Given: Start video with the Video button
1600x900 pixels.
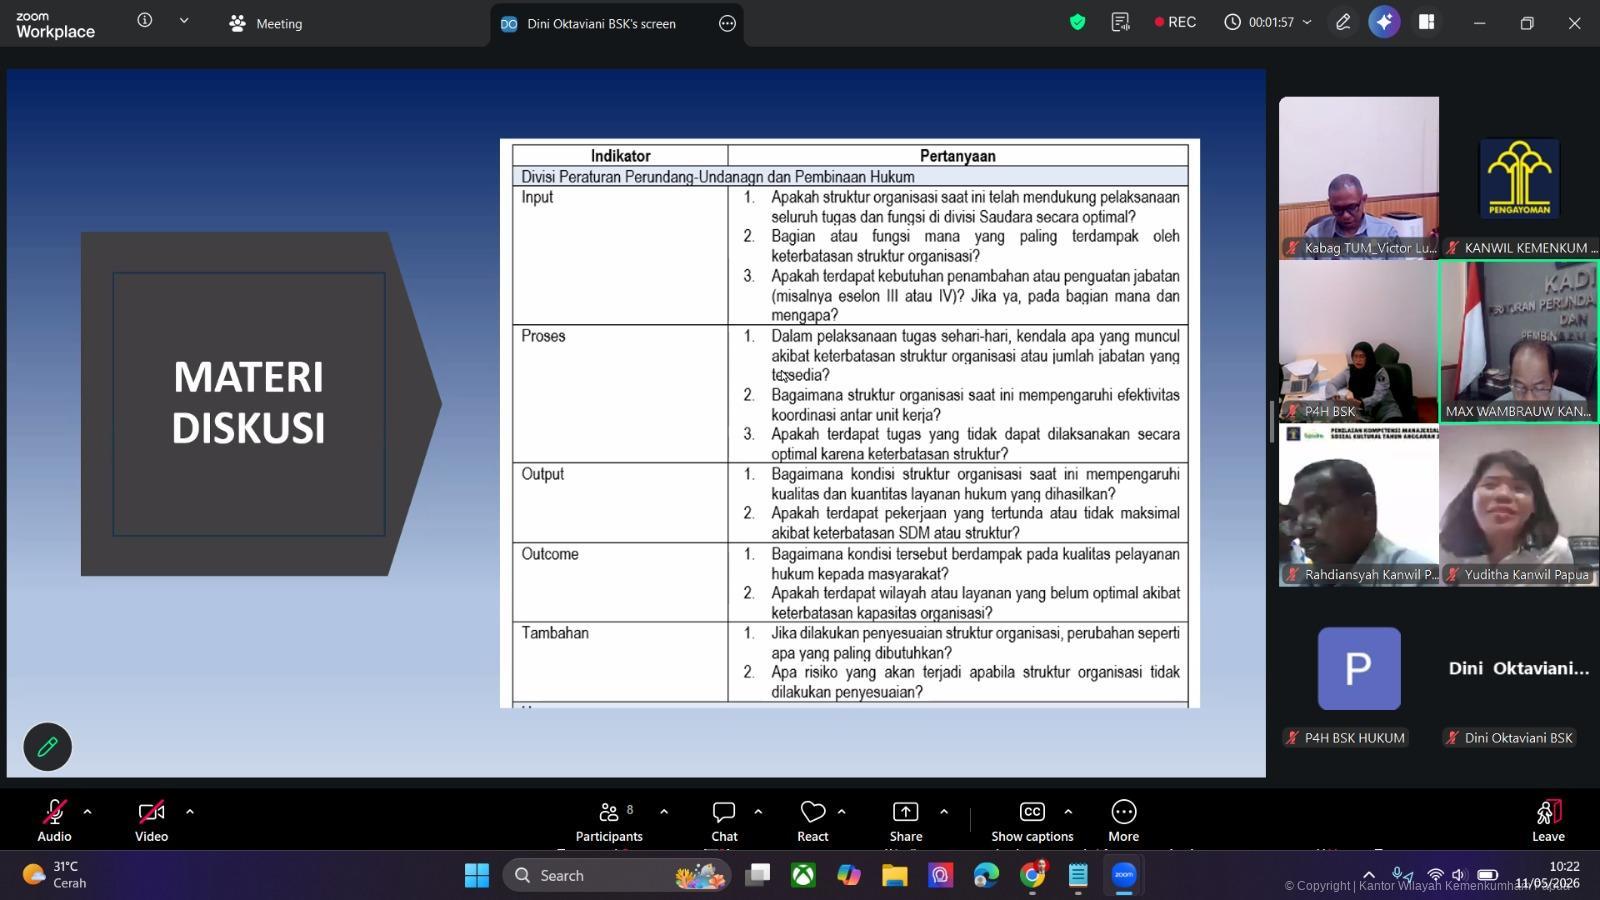Looking at the screenshot, I should pyautogui.click(x=152, y=821).
